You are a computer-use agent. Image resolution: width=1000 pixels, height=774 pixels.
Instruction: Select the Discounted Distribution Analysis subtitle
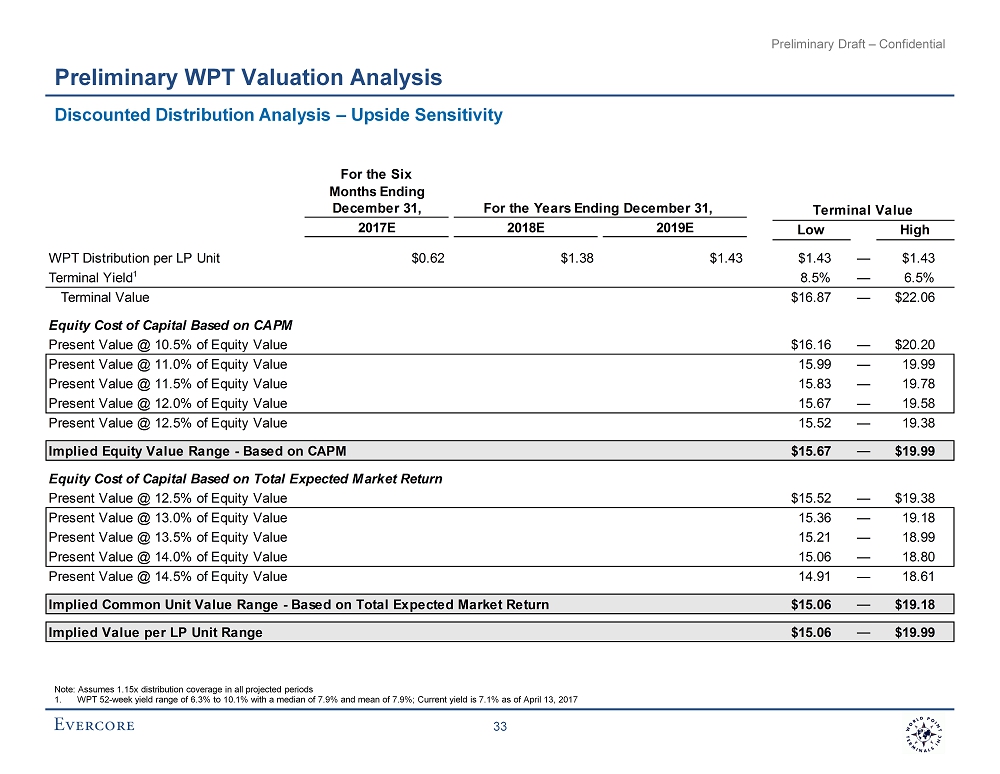click(277, 115)
